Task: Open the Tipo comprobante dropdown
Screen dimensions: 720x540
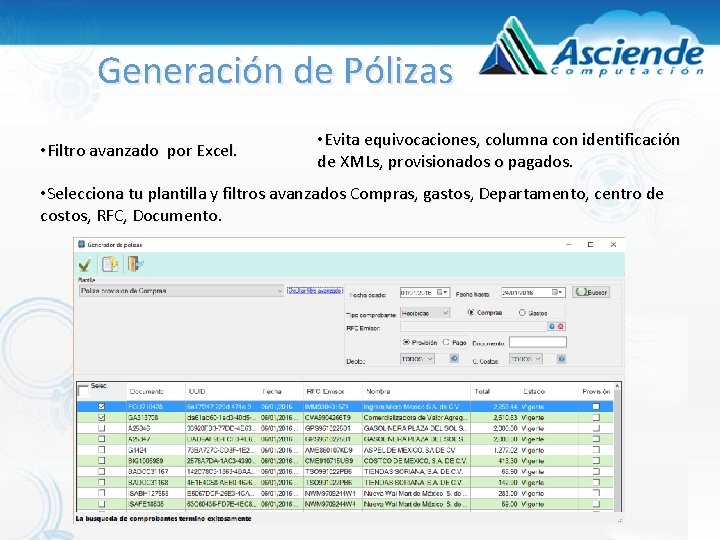Action: (x=445, y=313)
